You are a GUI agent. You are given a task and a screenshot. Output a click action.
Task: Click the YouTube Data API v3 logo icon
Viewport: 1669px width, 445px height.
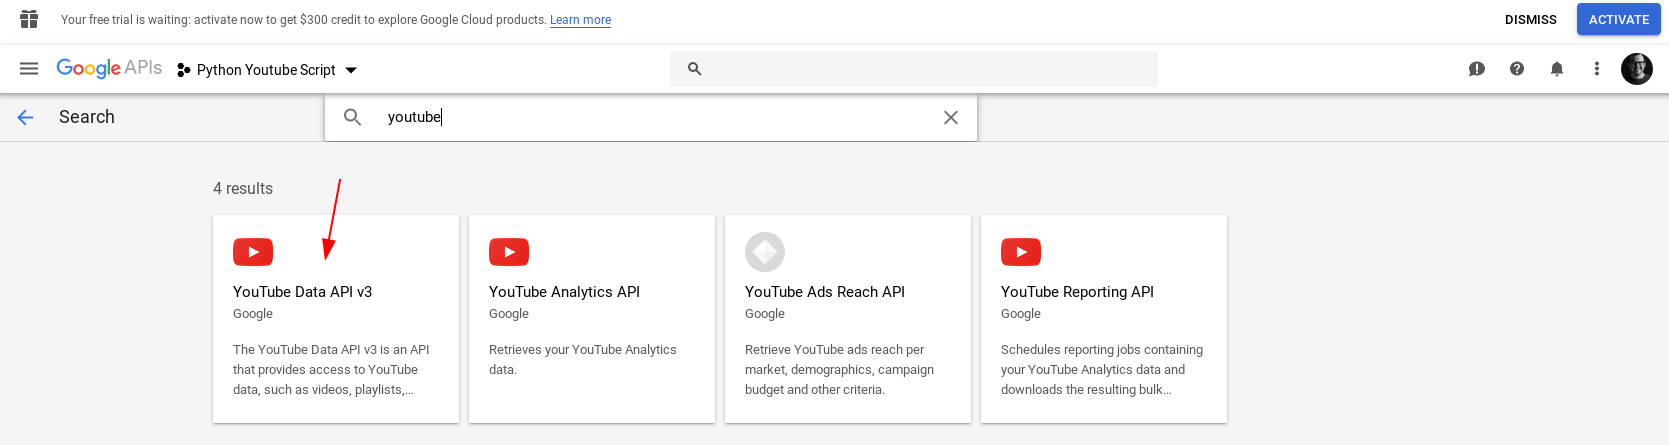[x=253, y=252]
